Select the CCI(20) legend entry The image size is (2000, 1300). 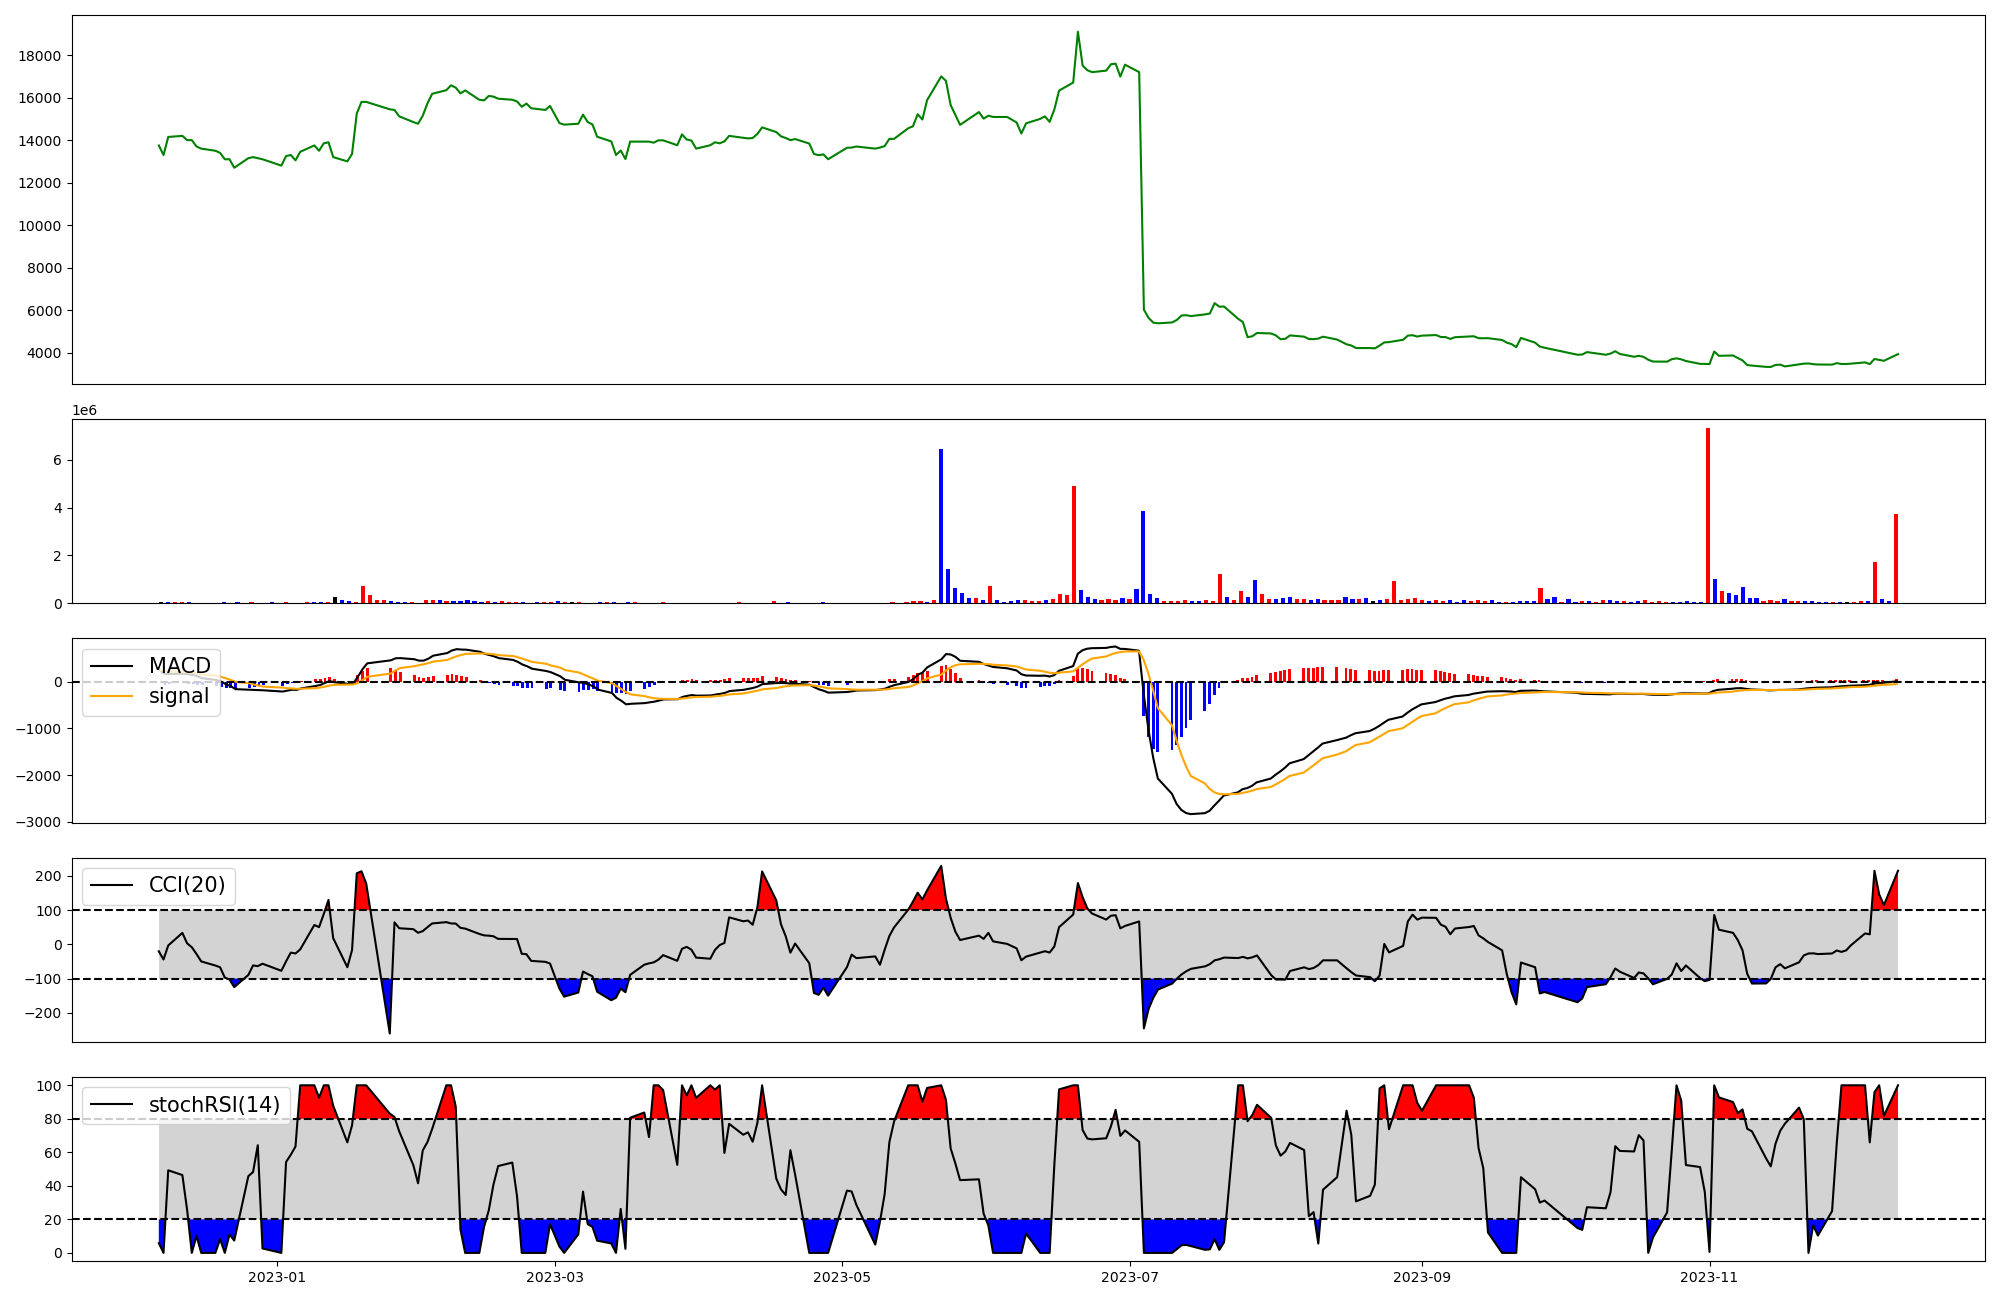(186, 885)
